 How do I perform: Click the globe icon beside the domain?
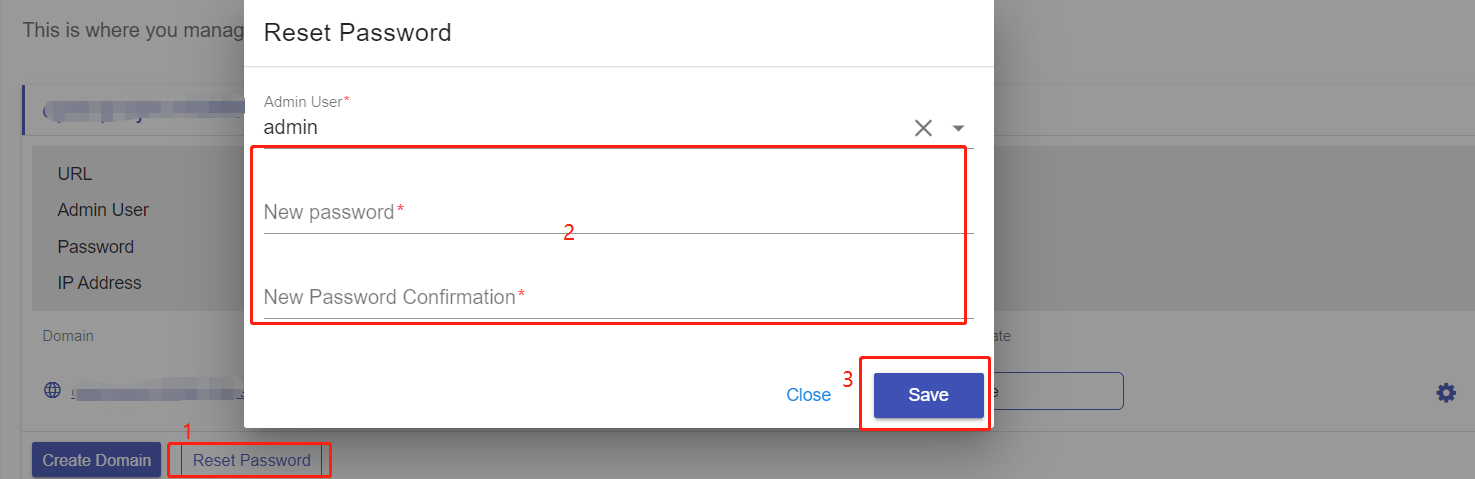click(53, 390)
